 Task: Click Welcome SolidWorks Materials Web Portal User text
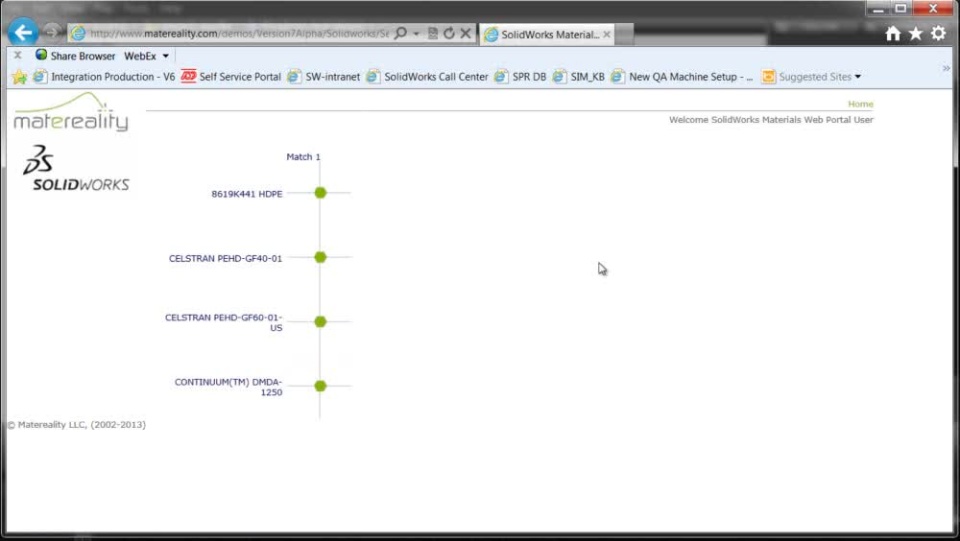pyautogui.click(x=771, y=120)
